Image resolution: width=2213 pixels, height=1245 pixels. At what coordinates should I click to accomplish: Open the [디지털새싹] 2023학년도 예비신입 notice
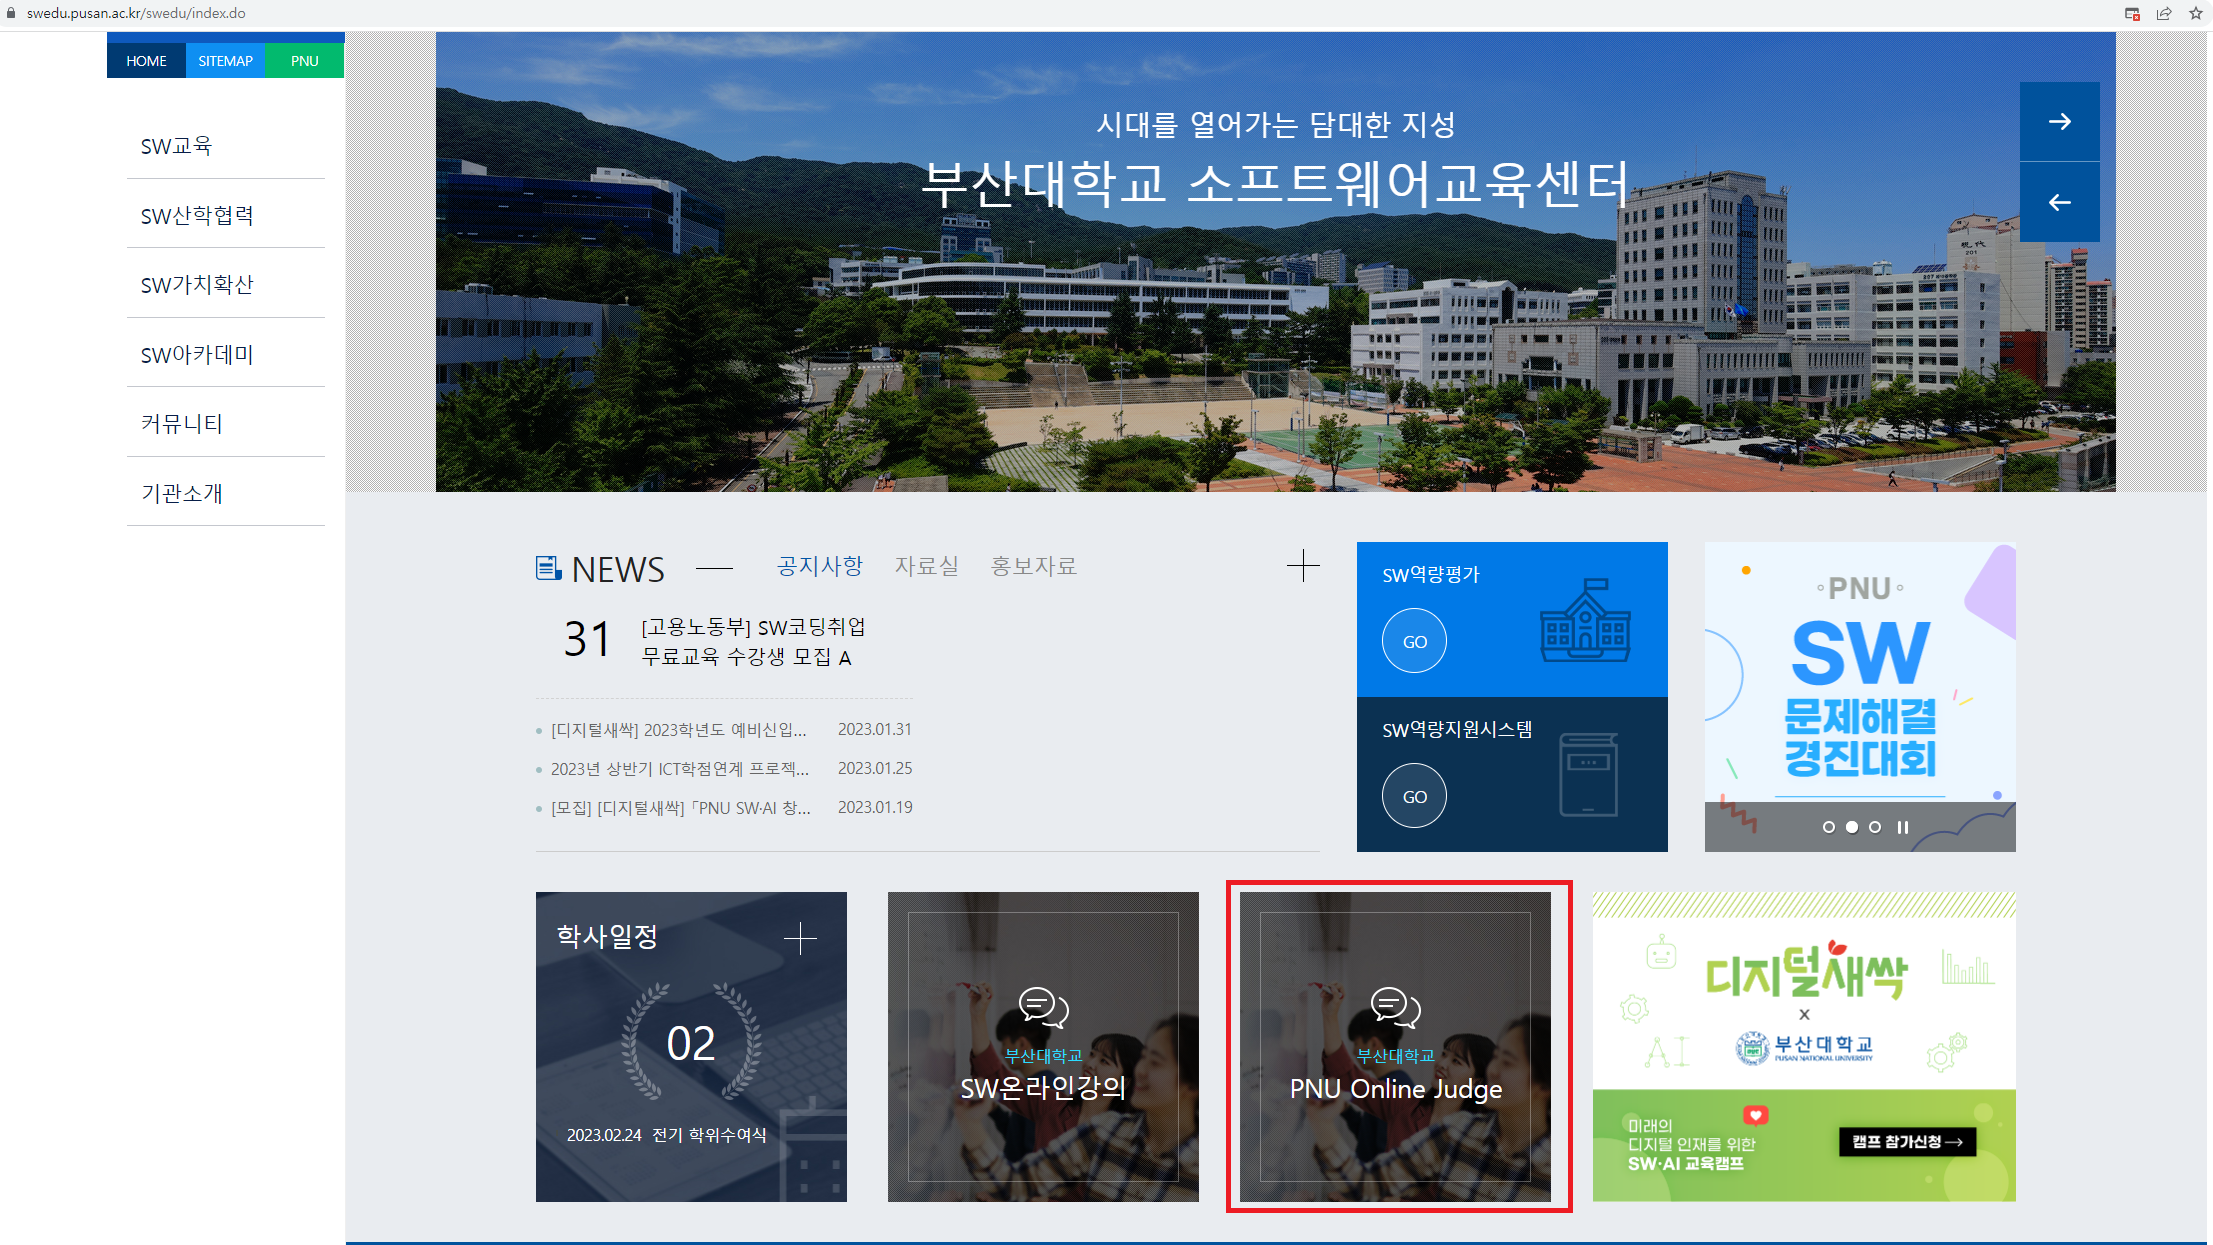679,730
